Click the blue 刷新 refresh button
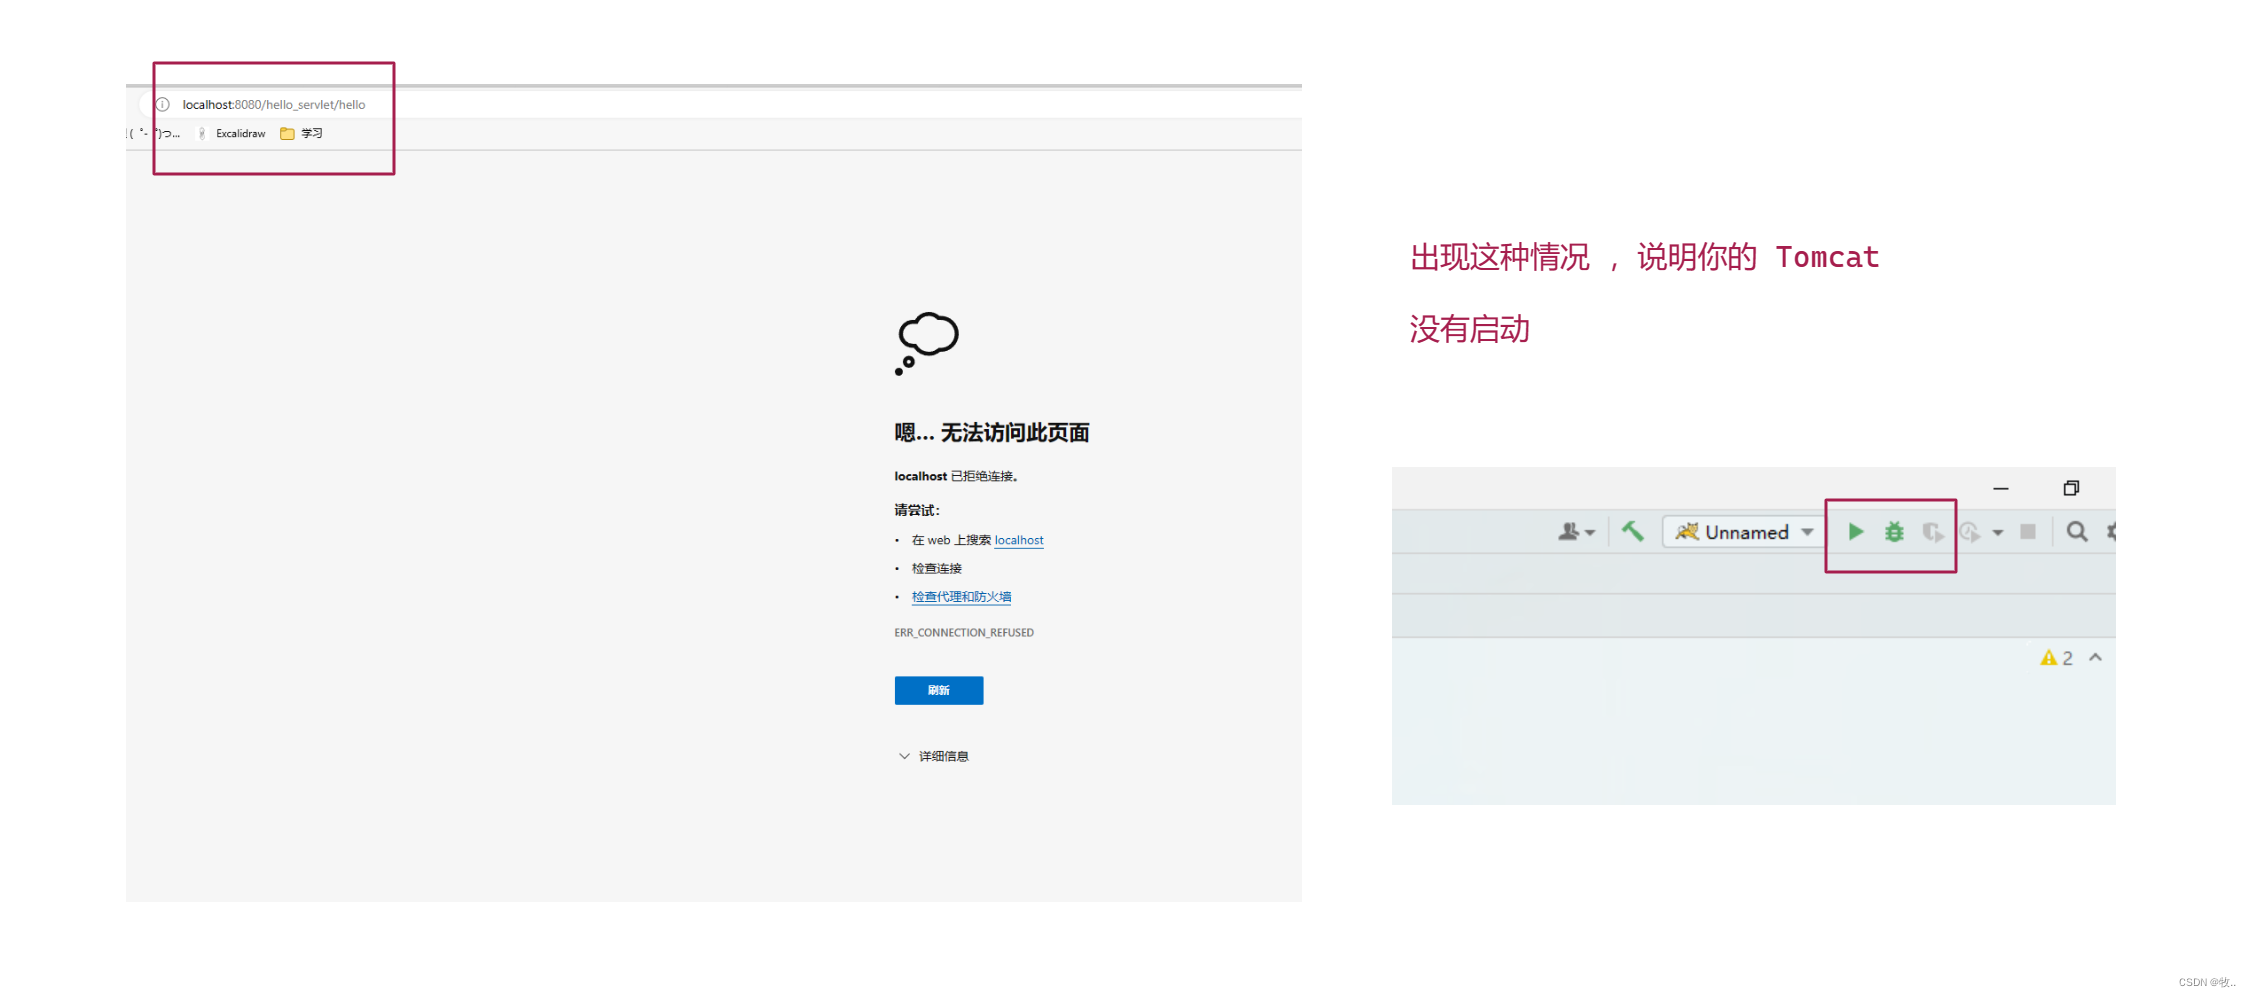The height and width of the screenshot is (997, 2251). (x=938, y=690)
